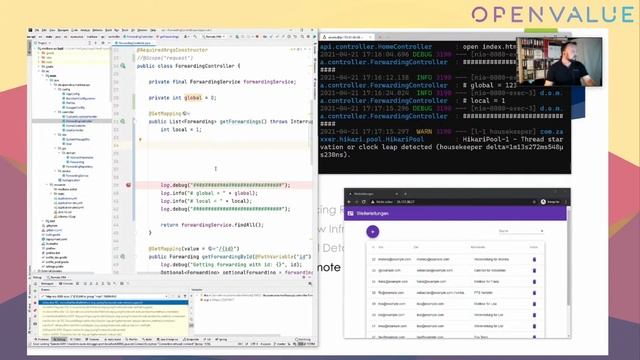The width and height of the screenshot is (640, 360).
Task: Open a new browser tab with plus
Action: point(405,193)
